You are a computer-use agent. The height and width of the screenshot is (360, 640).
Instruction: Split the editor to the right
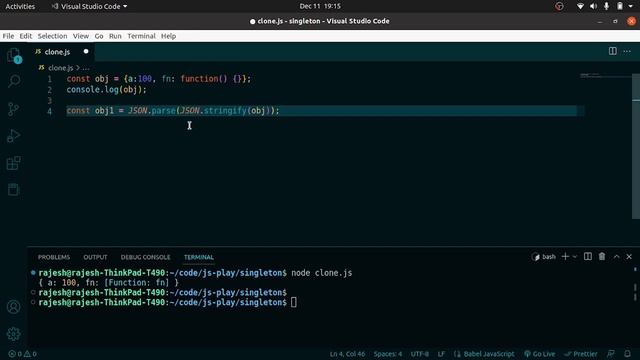coord(612,51)
